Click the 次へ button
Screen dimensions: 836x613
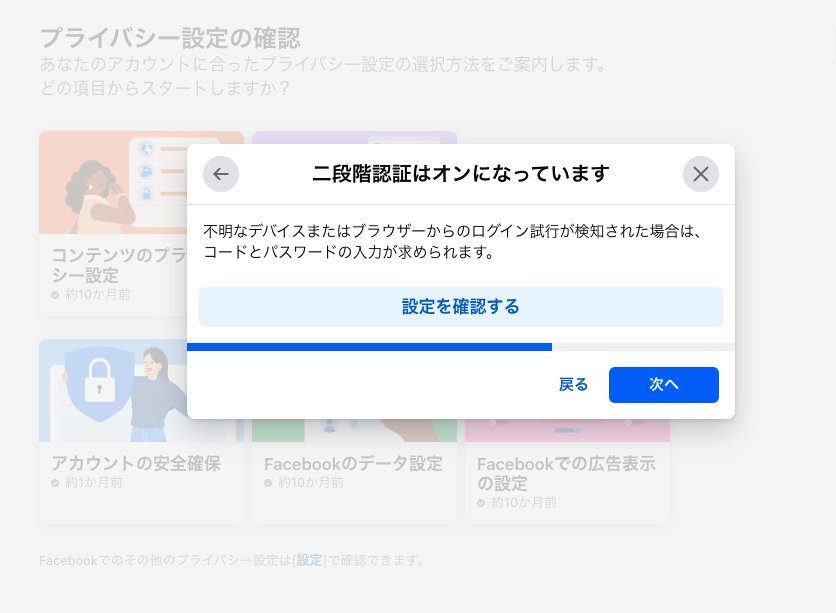point(664,385)
